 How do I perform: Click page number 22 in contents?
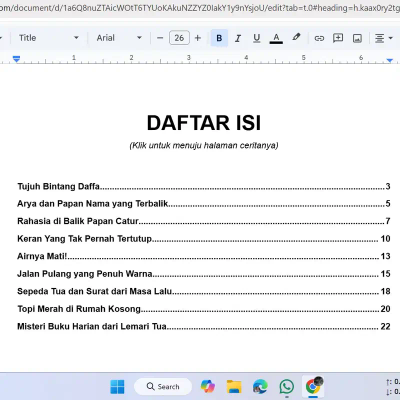pyautogui.click(x=385, y=326)
